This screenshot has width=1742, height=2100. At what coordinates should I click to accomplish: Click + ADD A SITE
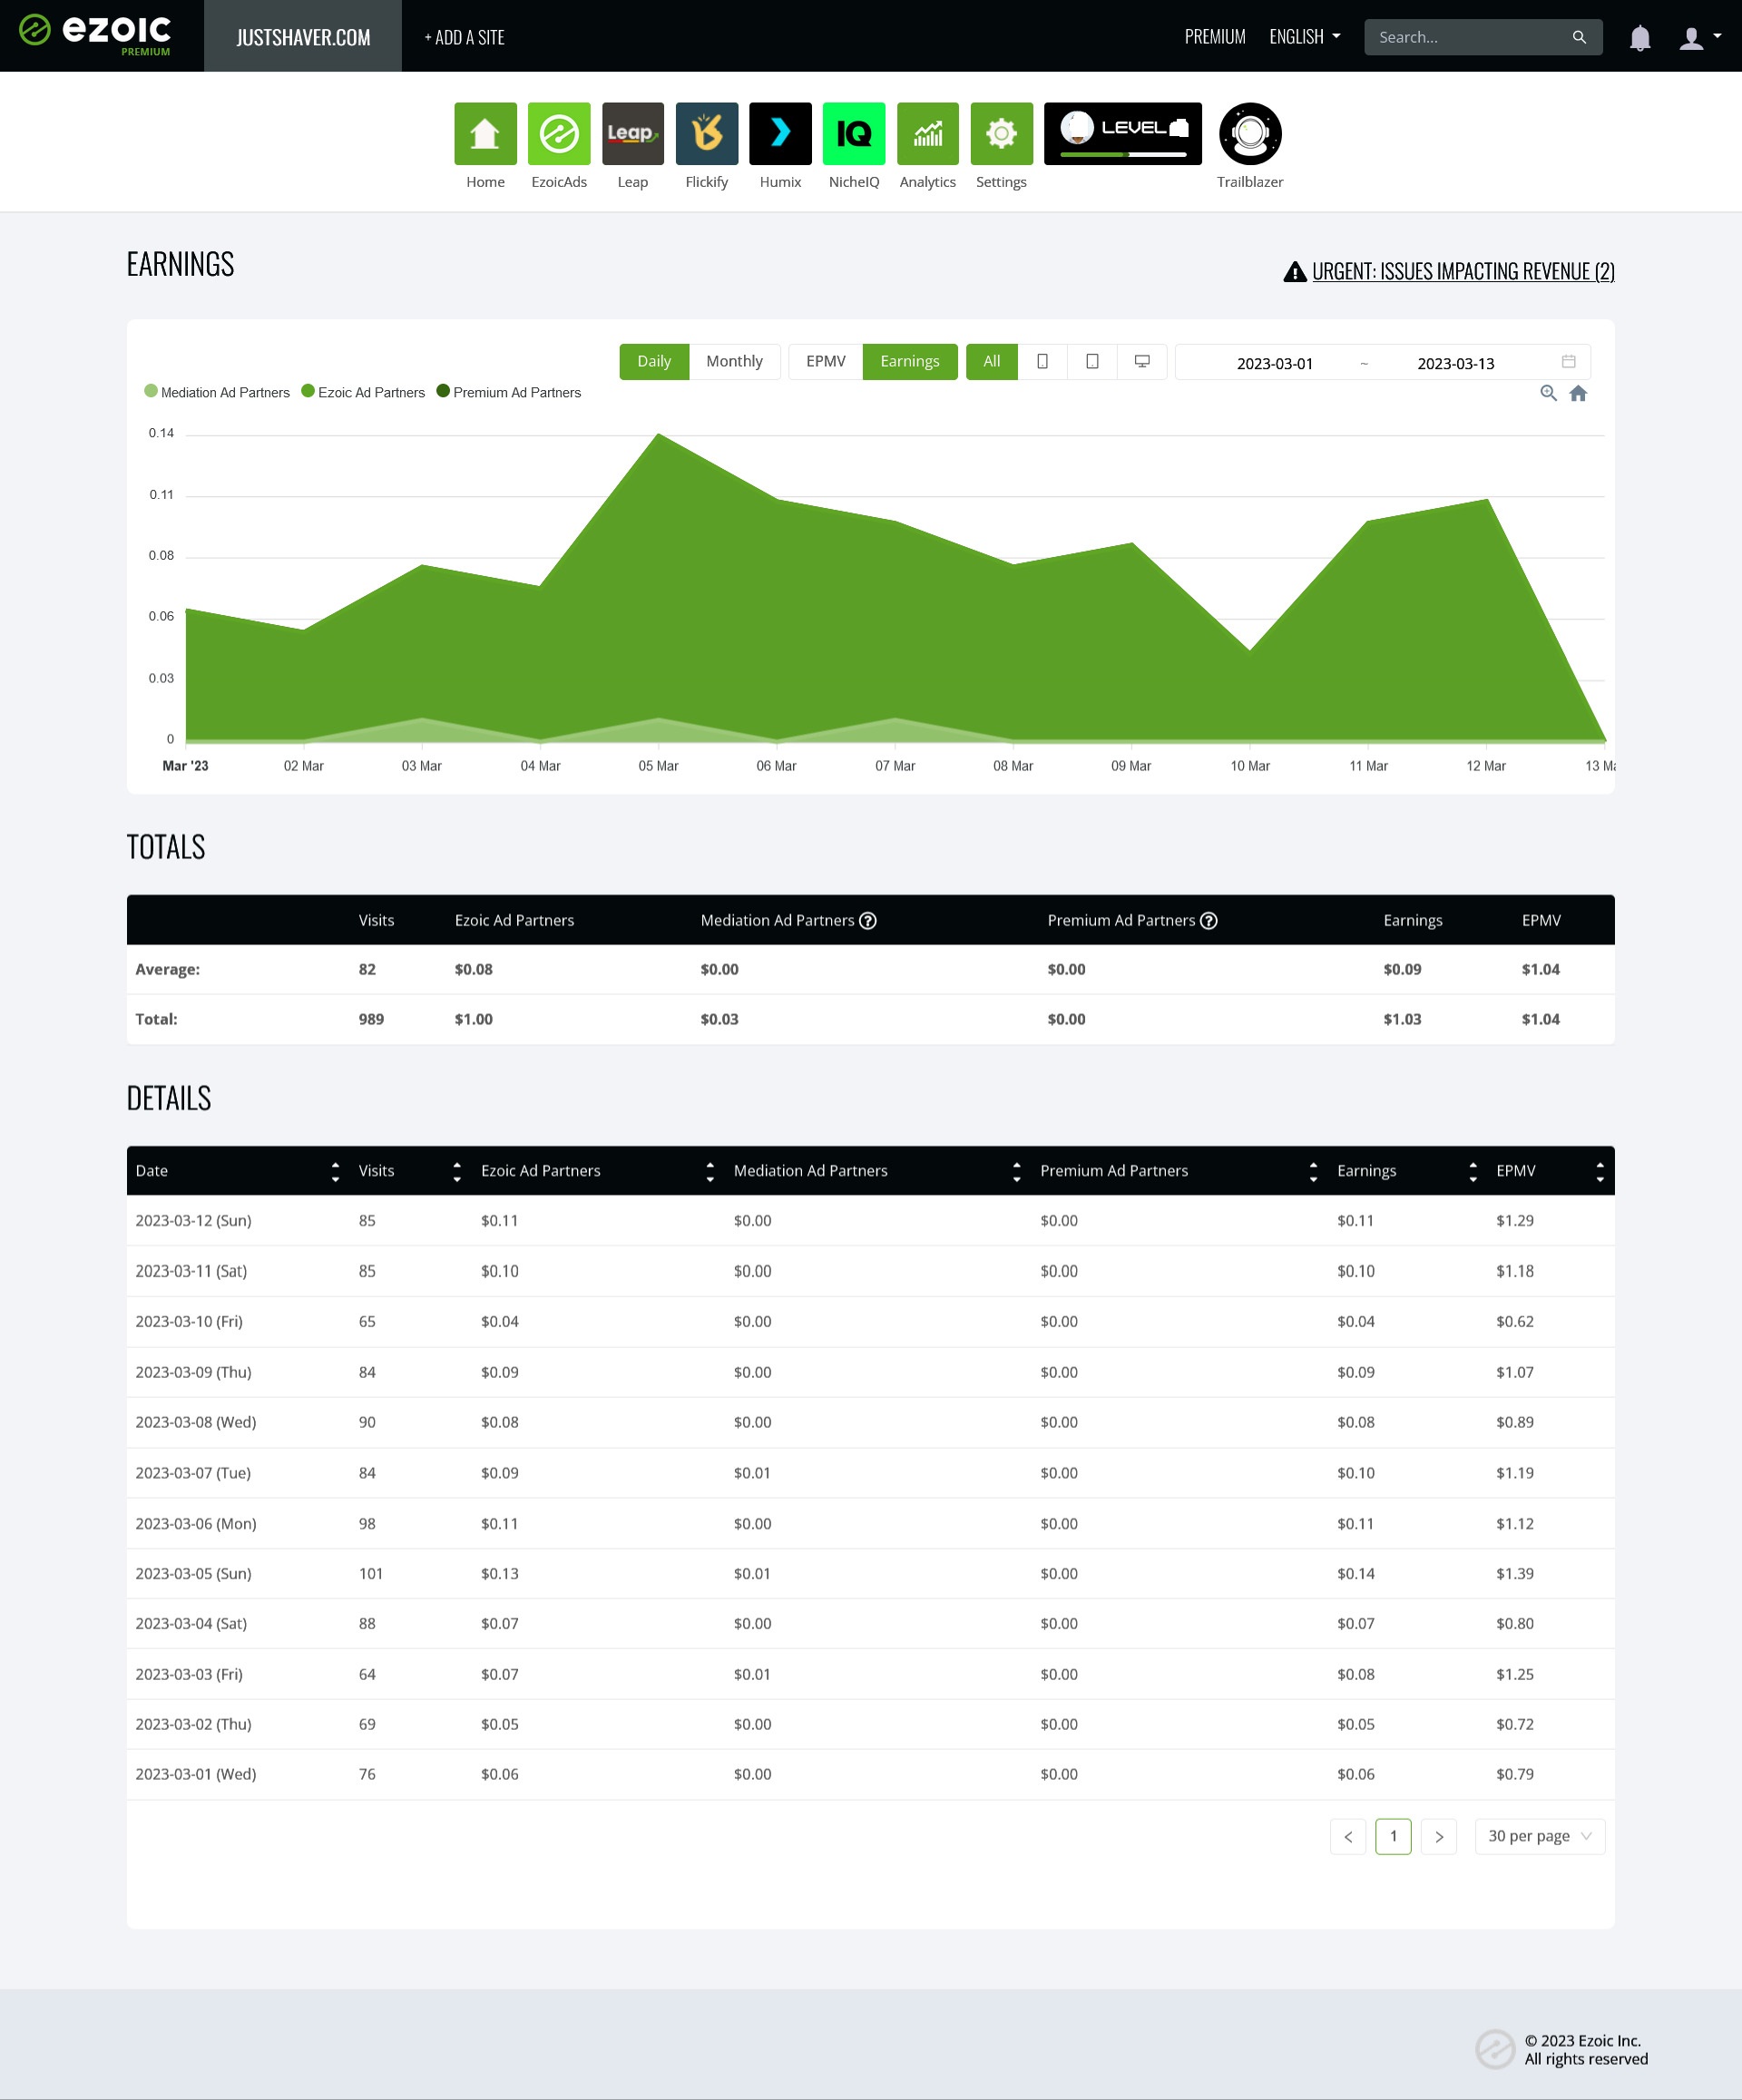464,37
